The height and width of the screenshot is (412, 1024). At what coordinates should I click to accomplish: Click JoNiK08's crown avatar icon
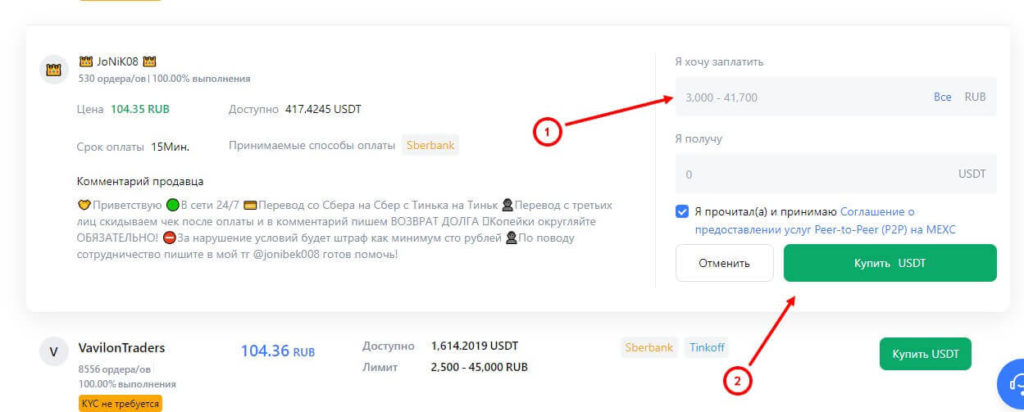tap(52, 70)
